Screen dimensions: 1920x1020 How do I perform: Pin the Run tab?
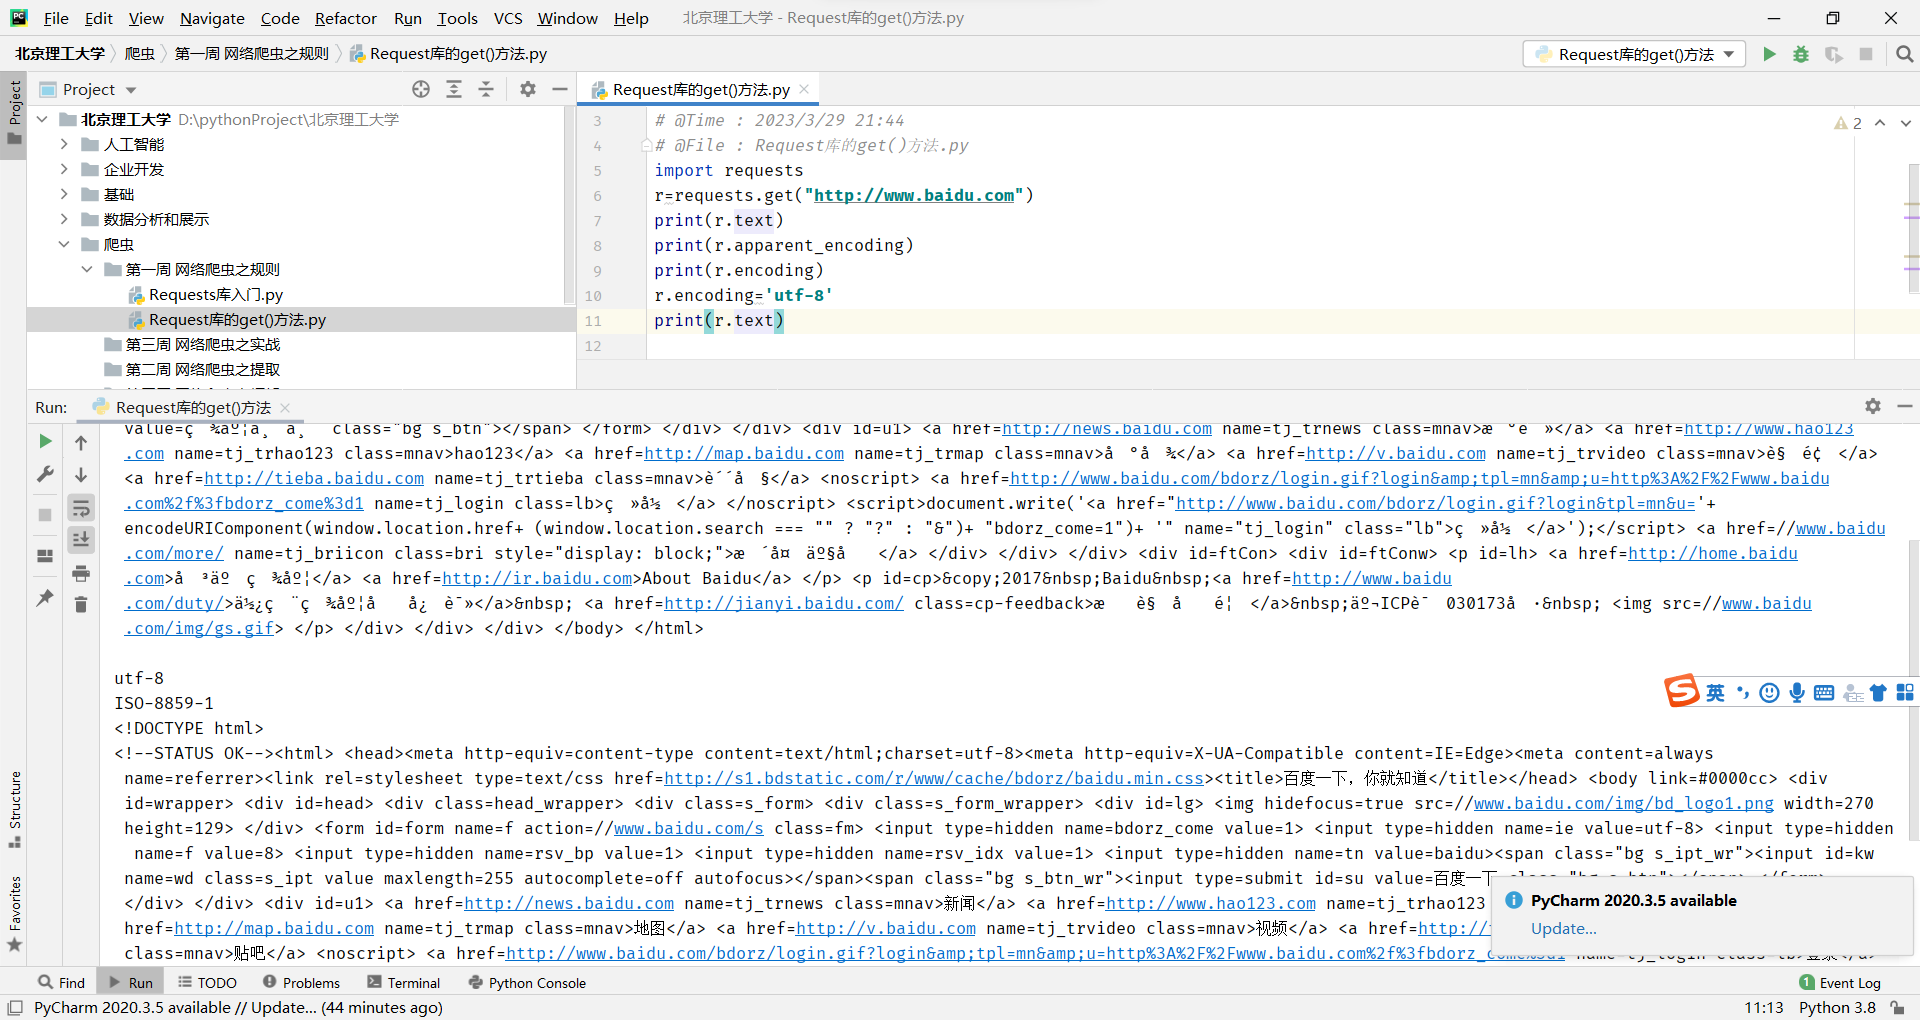coord(45,597)
